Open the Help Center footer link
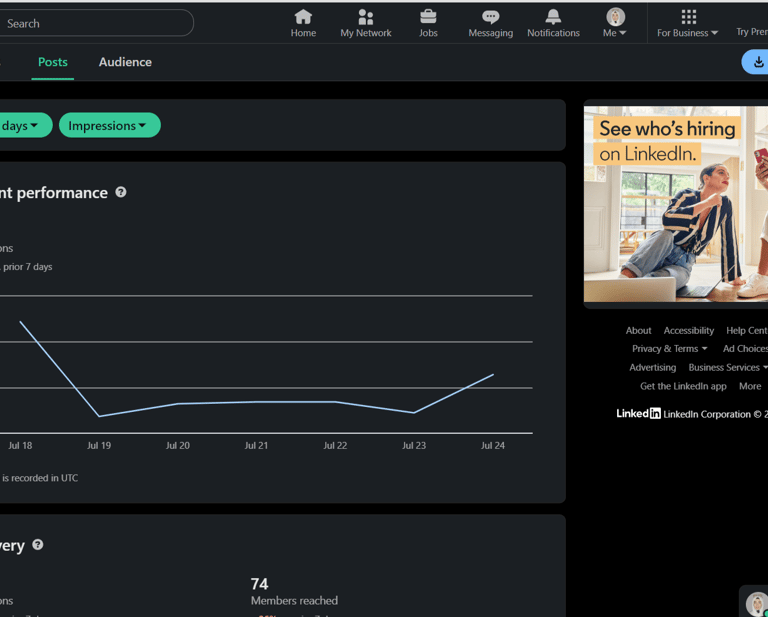The image size is (768, 617). click(x=747, y=331)
